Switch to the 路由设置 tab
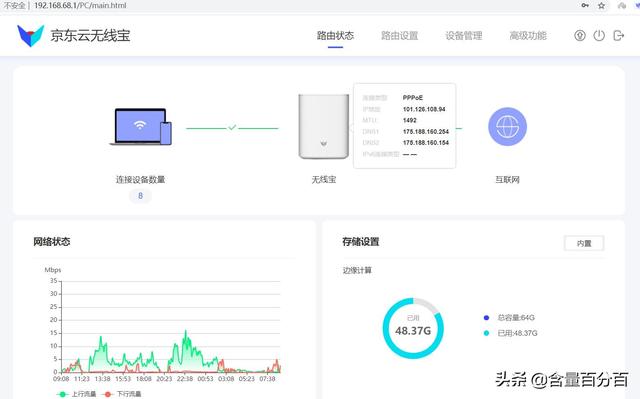 click(x=400, y=36)
